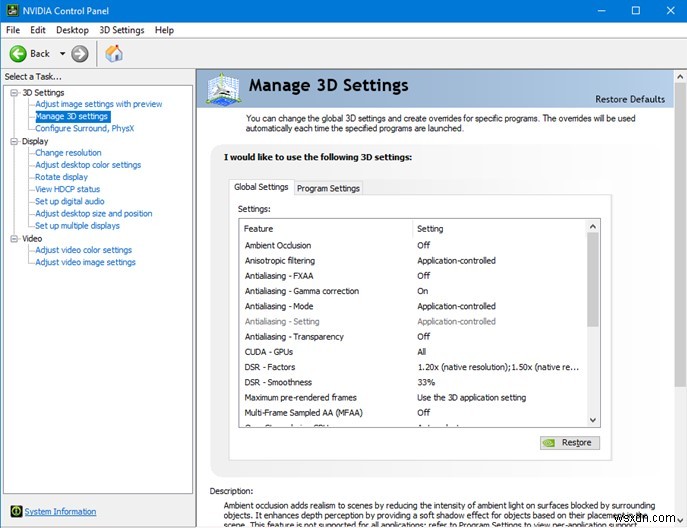
Task: Go to the Home page icon
Action: [x=114, y=53]
